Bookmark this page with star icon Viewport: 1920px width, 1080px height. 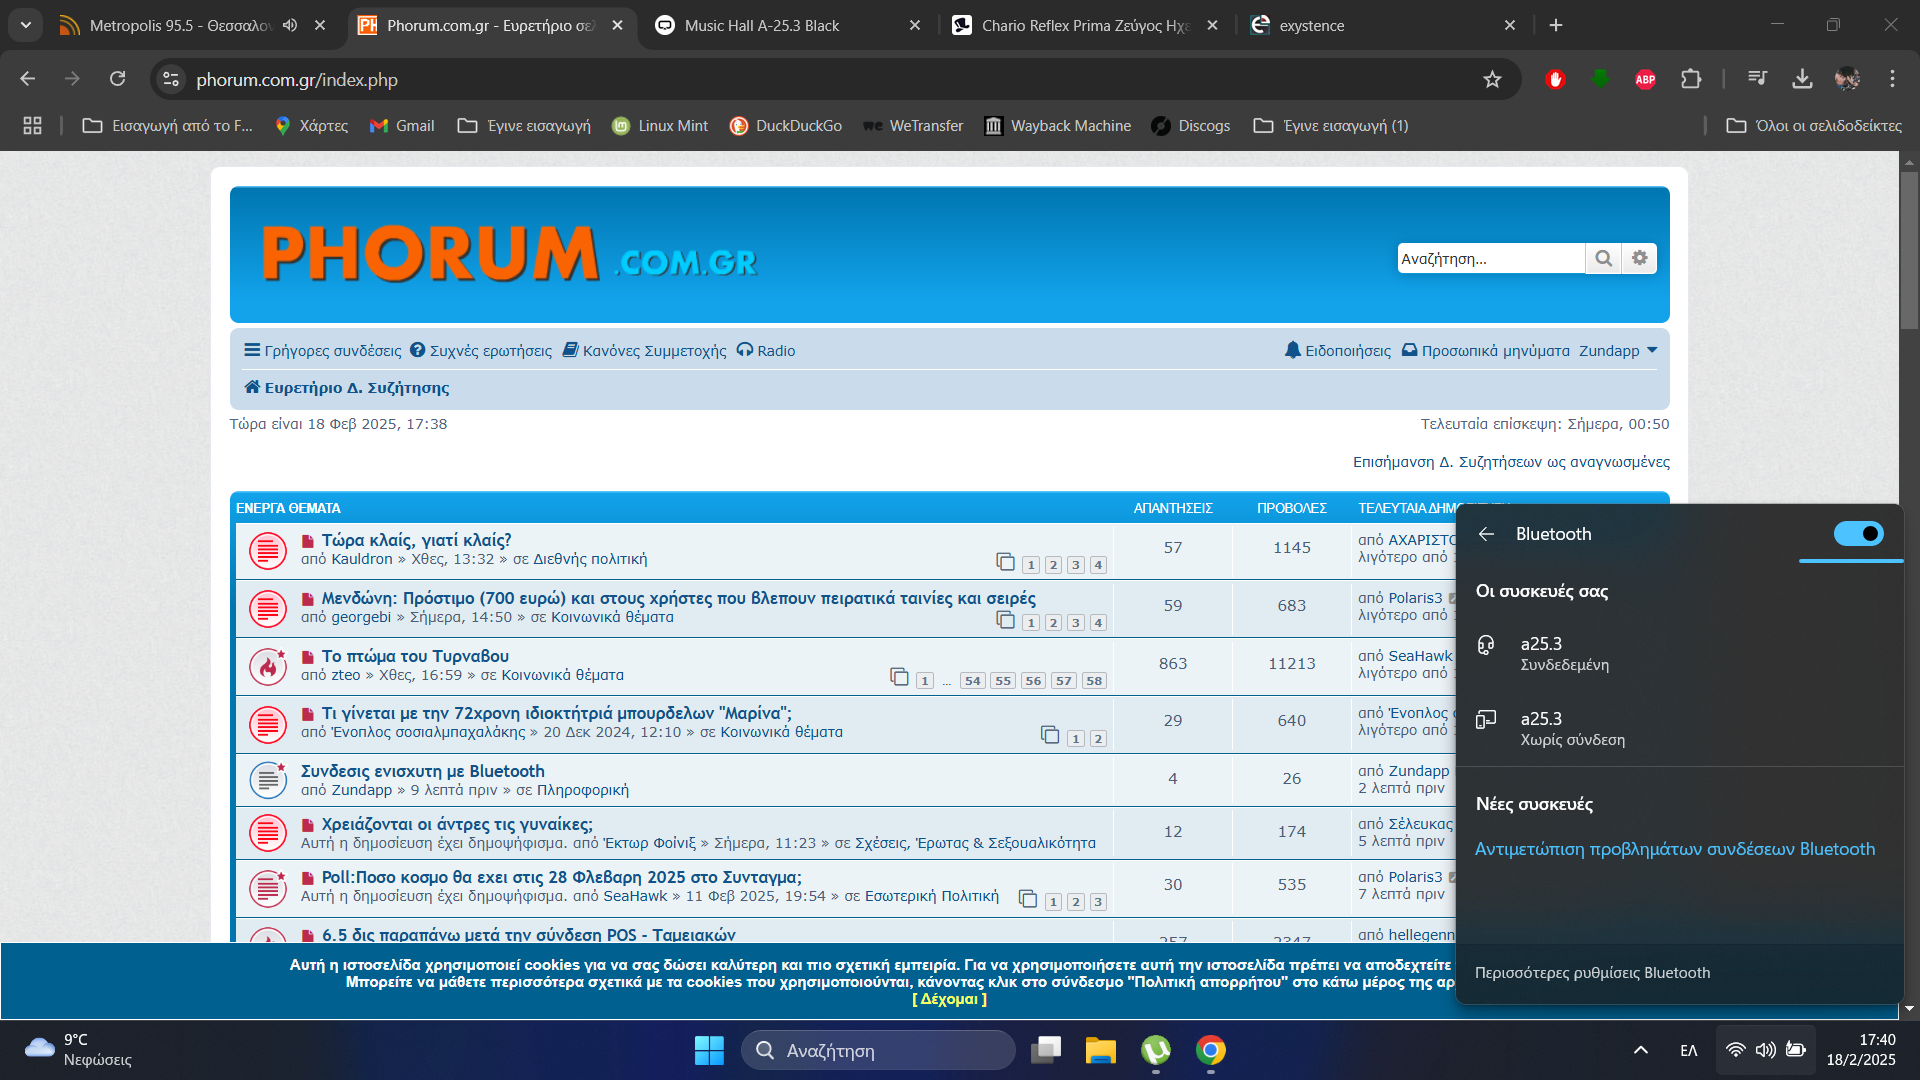click(x=1492, y=79)
